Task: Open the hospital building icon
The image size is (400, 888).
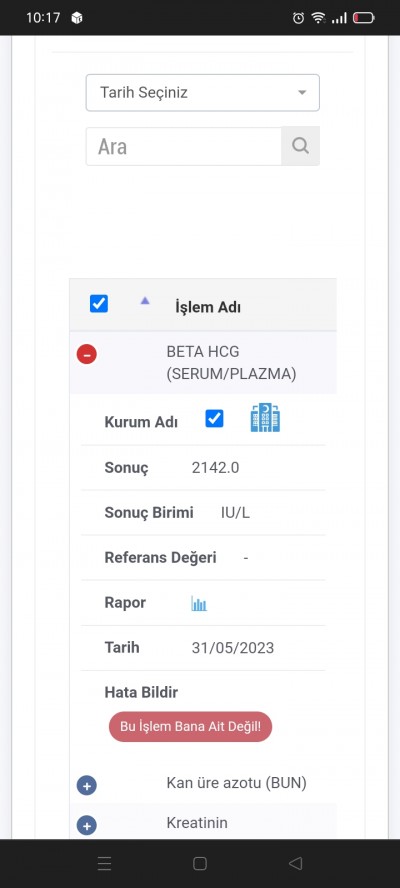Action: 265,418
